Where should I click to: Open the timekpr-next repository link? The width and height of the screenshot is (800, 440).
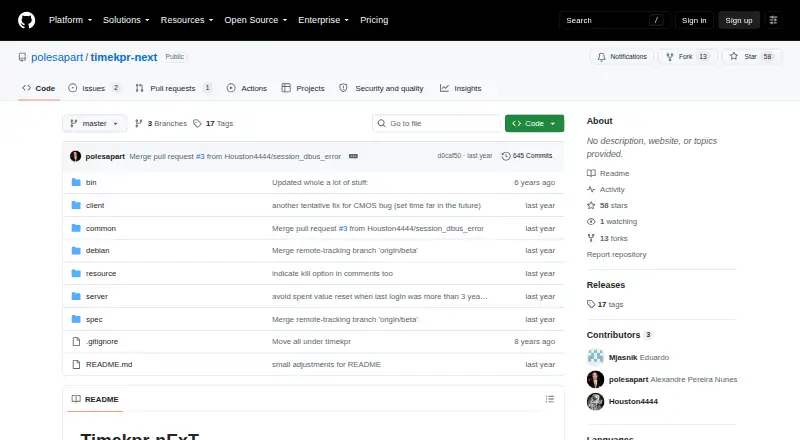point(124,57)
